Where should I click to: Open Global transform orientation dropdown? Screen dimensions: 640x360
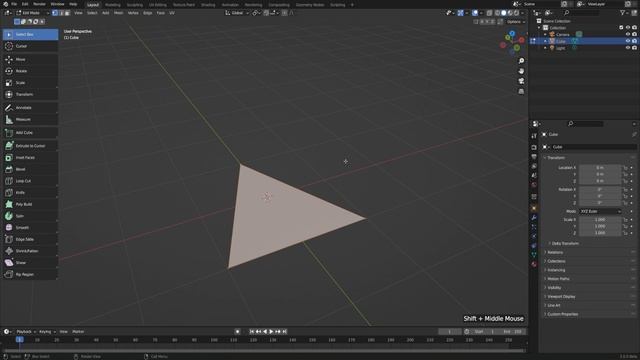(237, 13)
